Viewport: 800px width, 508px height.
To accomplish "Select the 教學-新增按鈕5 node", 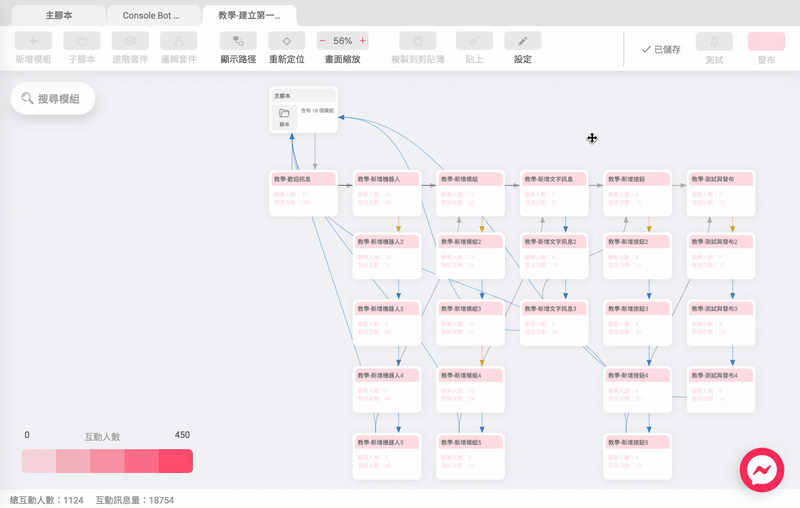I will point(638,456).
